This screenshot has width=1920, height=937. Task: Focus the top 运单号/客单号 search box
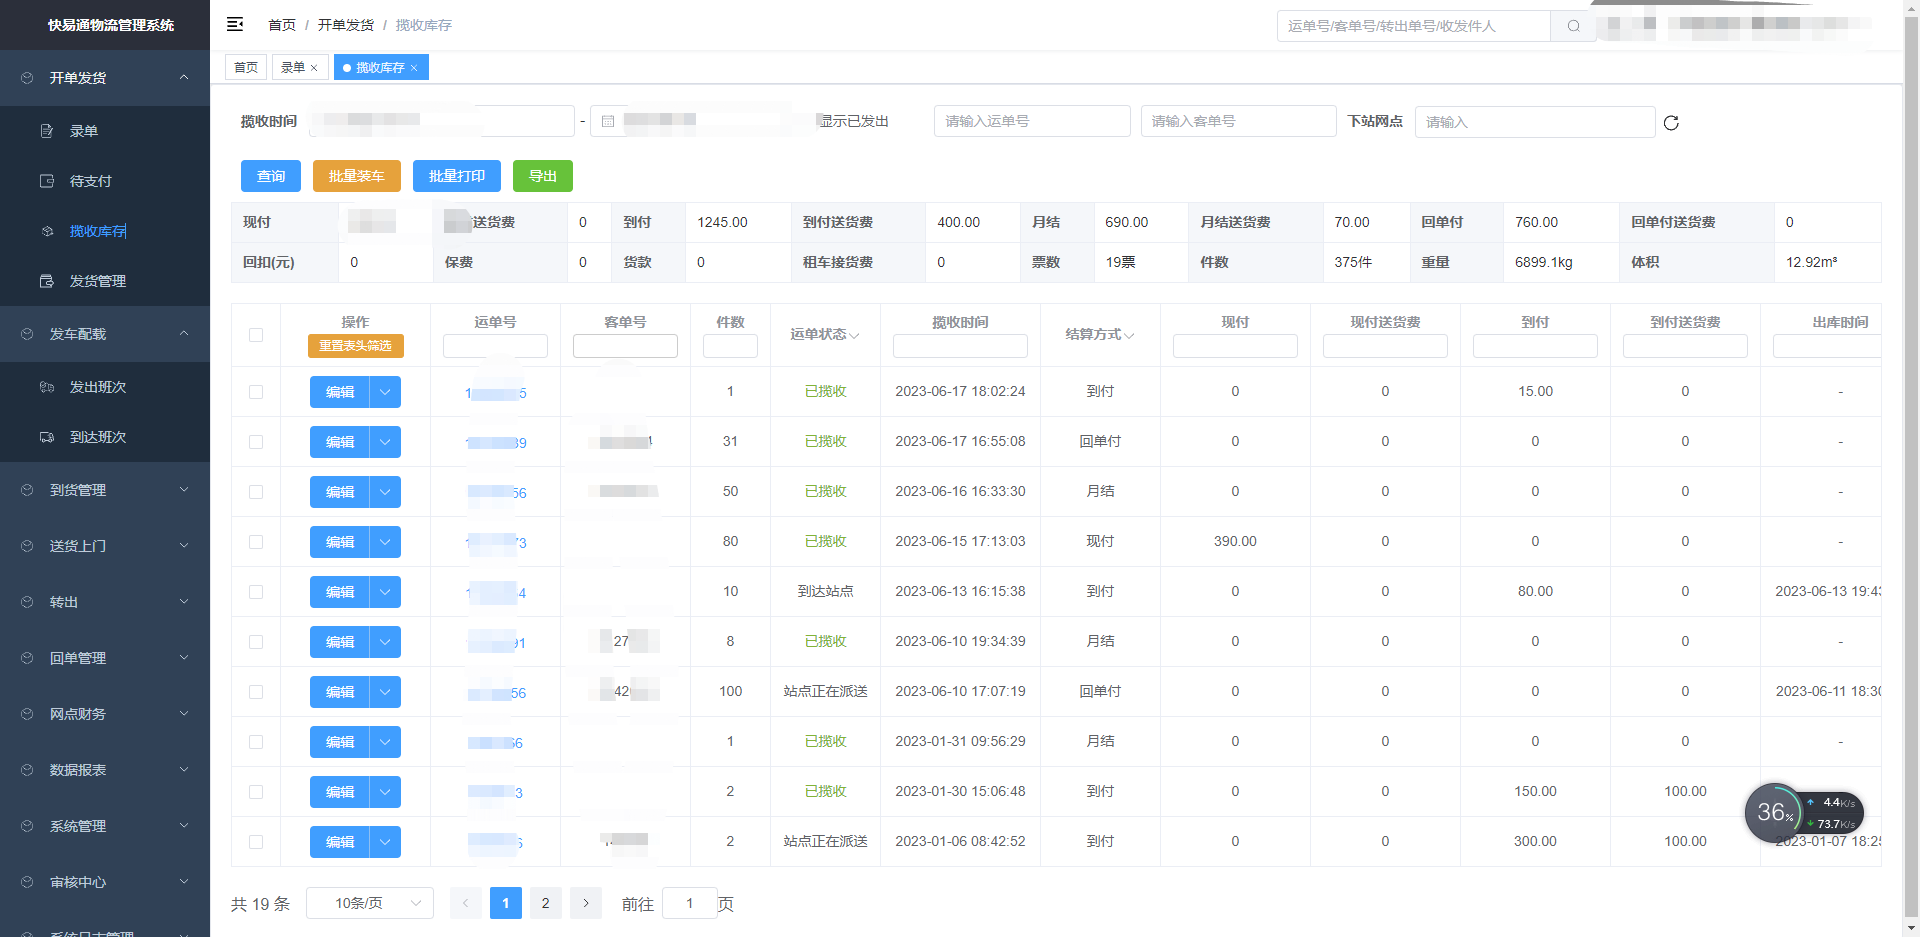1413,26
